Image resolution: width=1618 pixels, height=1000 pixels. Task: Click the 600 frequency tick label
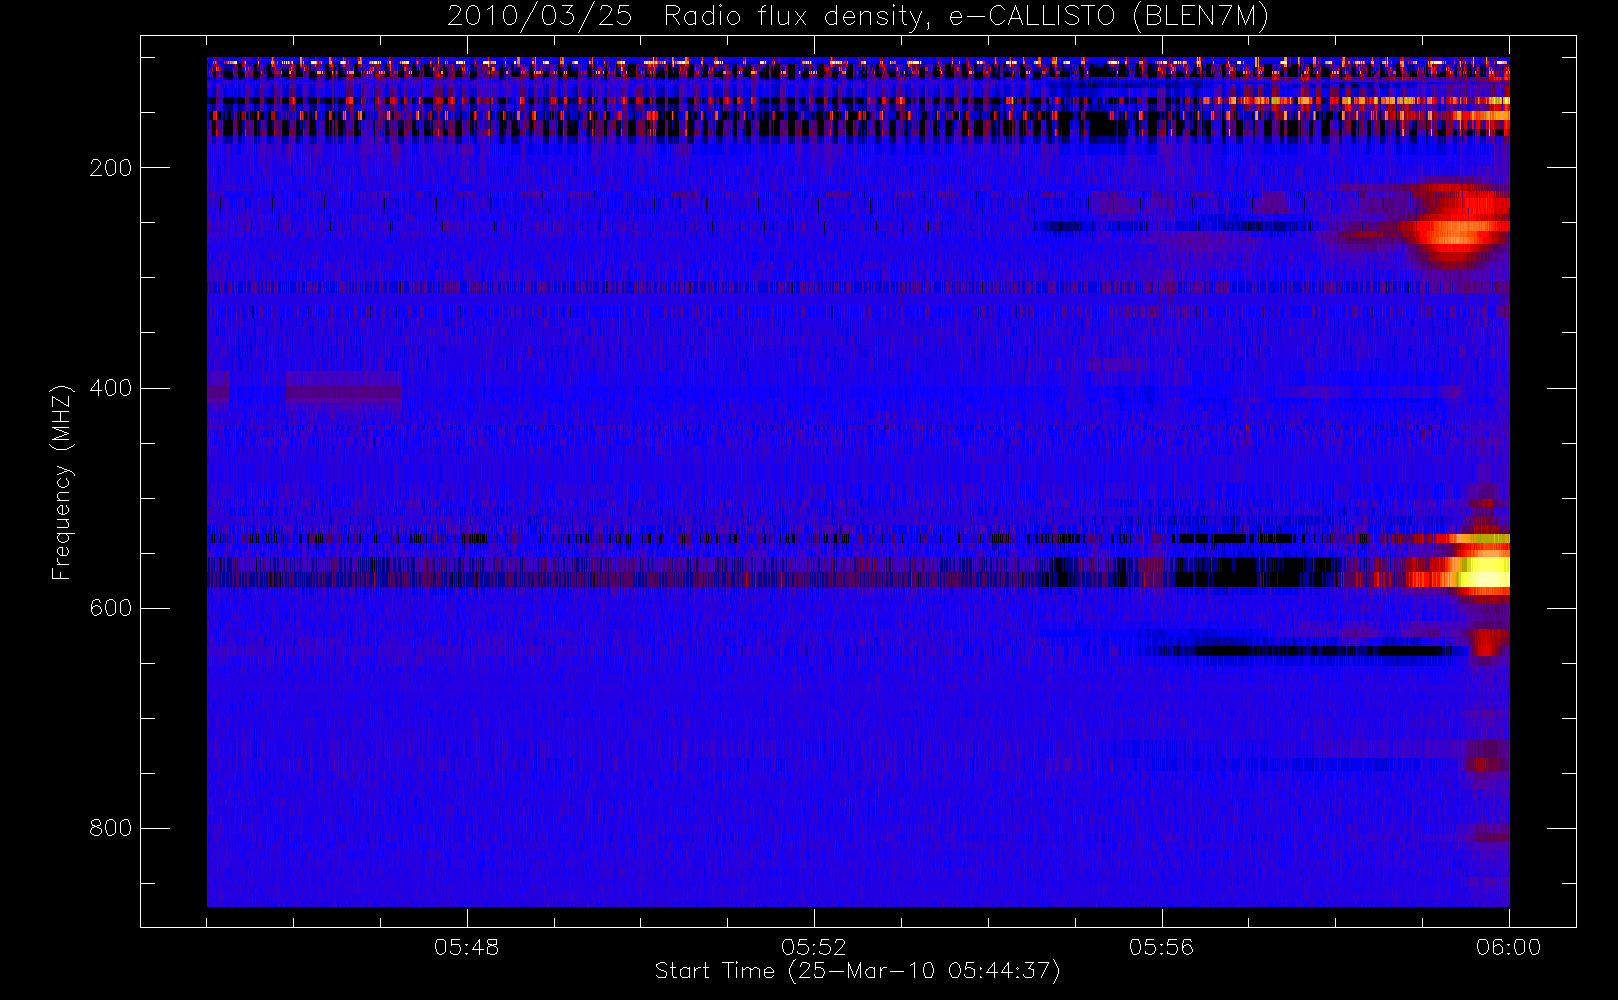click(x=110, y=608)
